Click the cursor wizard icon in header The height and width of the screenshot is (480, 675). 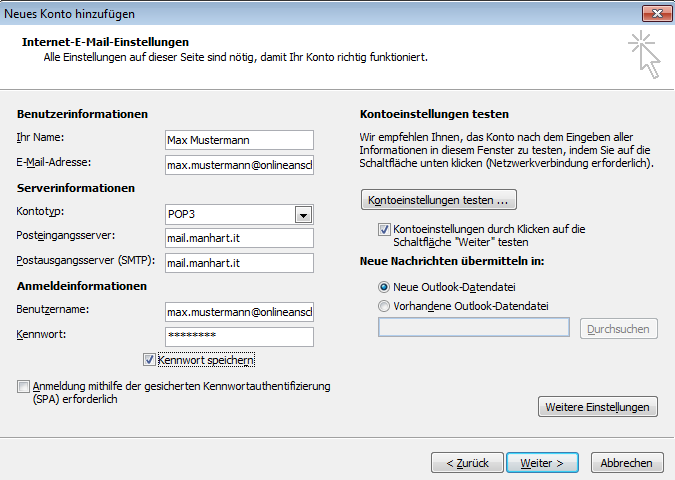click(644, 54)
